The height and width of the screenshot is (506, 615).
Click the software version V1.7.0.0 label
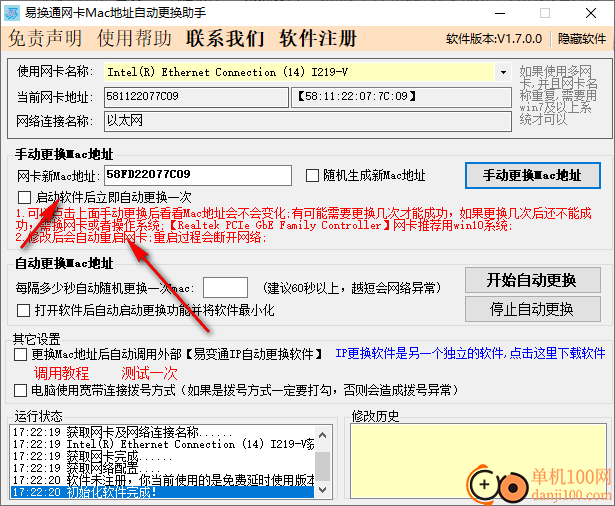494,38
